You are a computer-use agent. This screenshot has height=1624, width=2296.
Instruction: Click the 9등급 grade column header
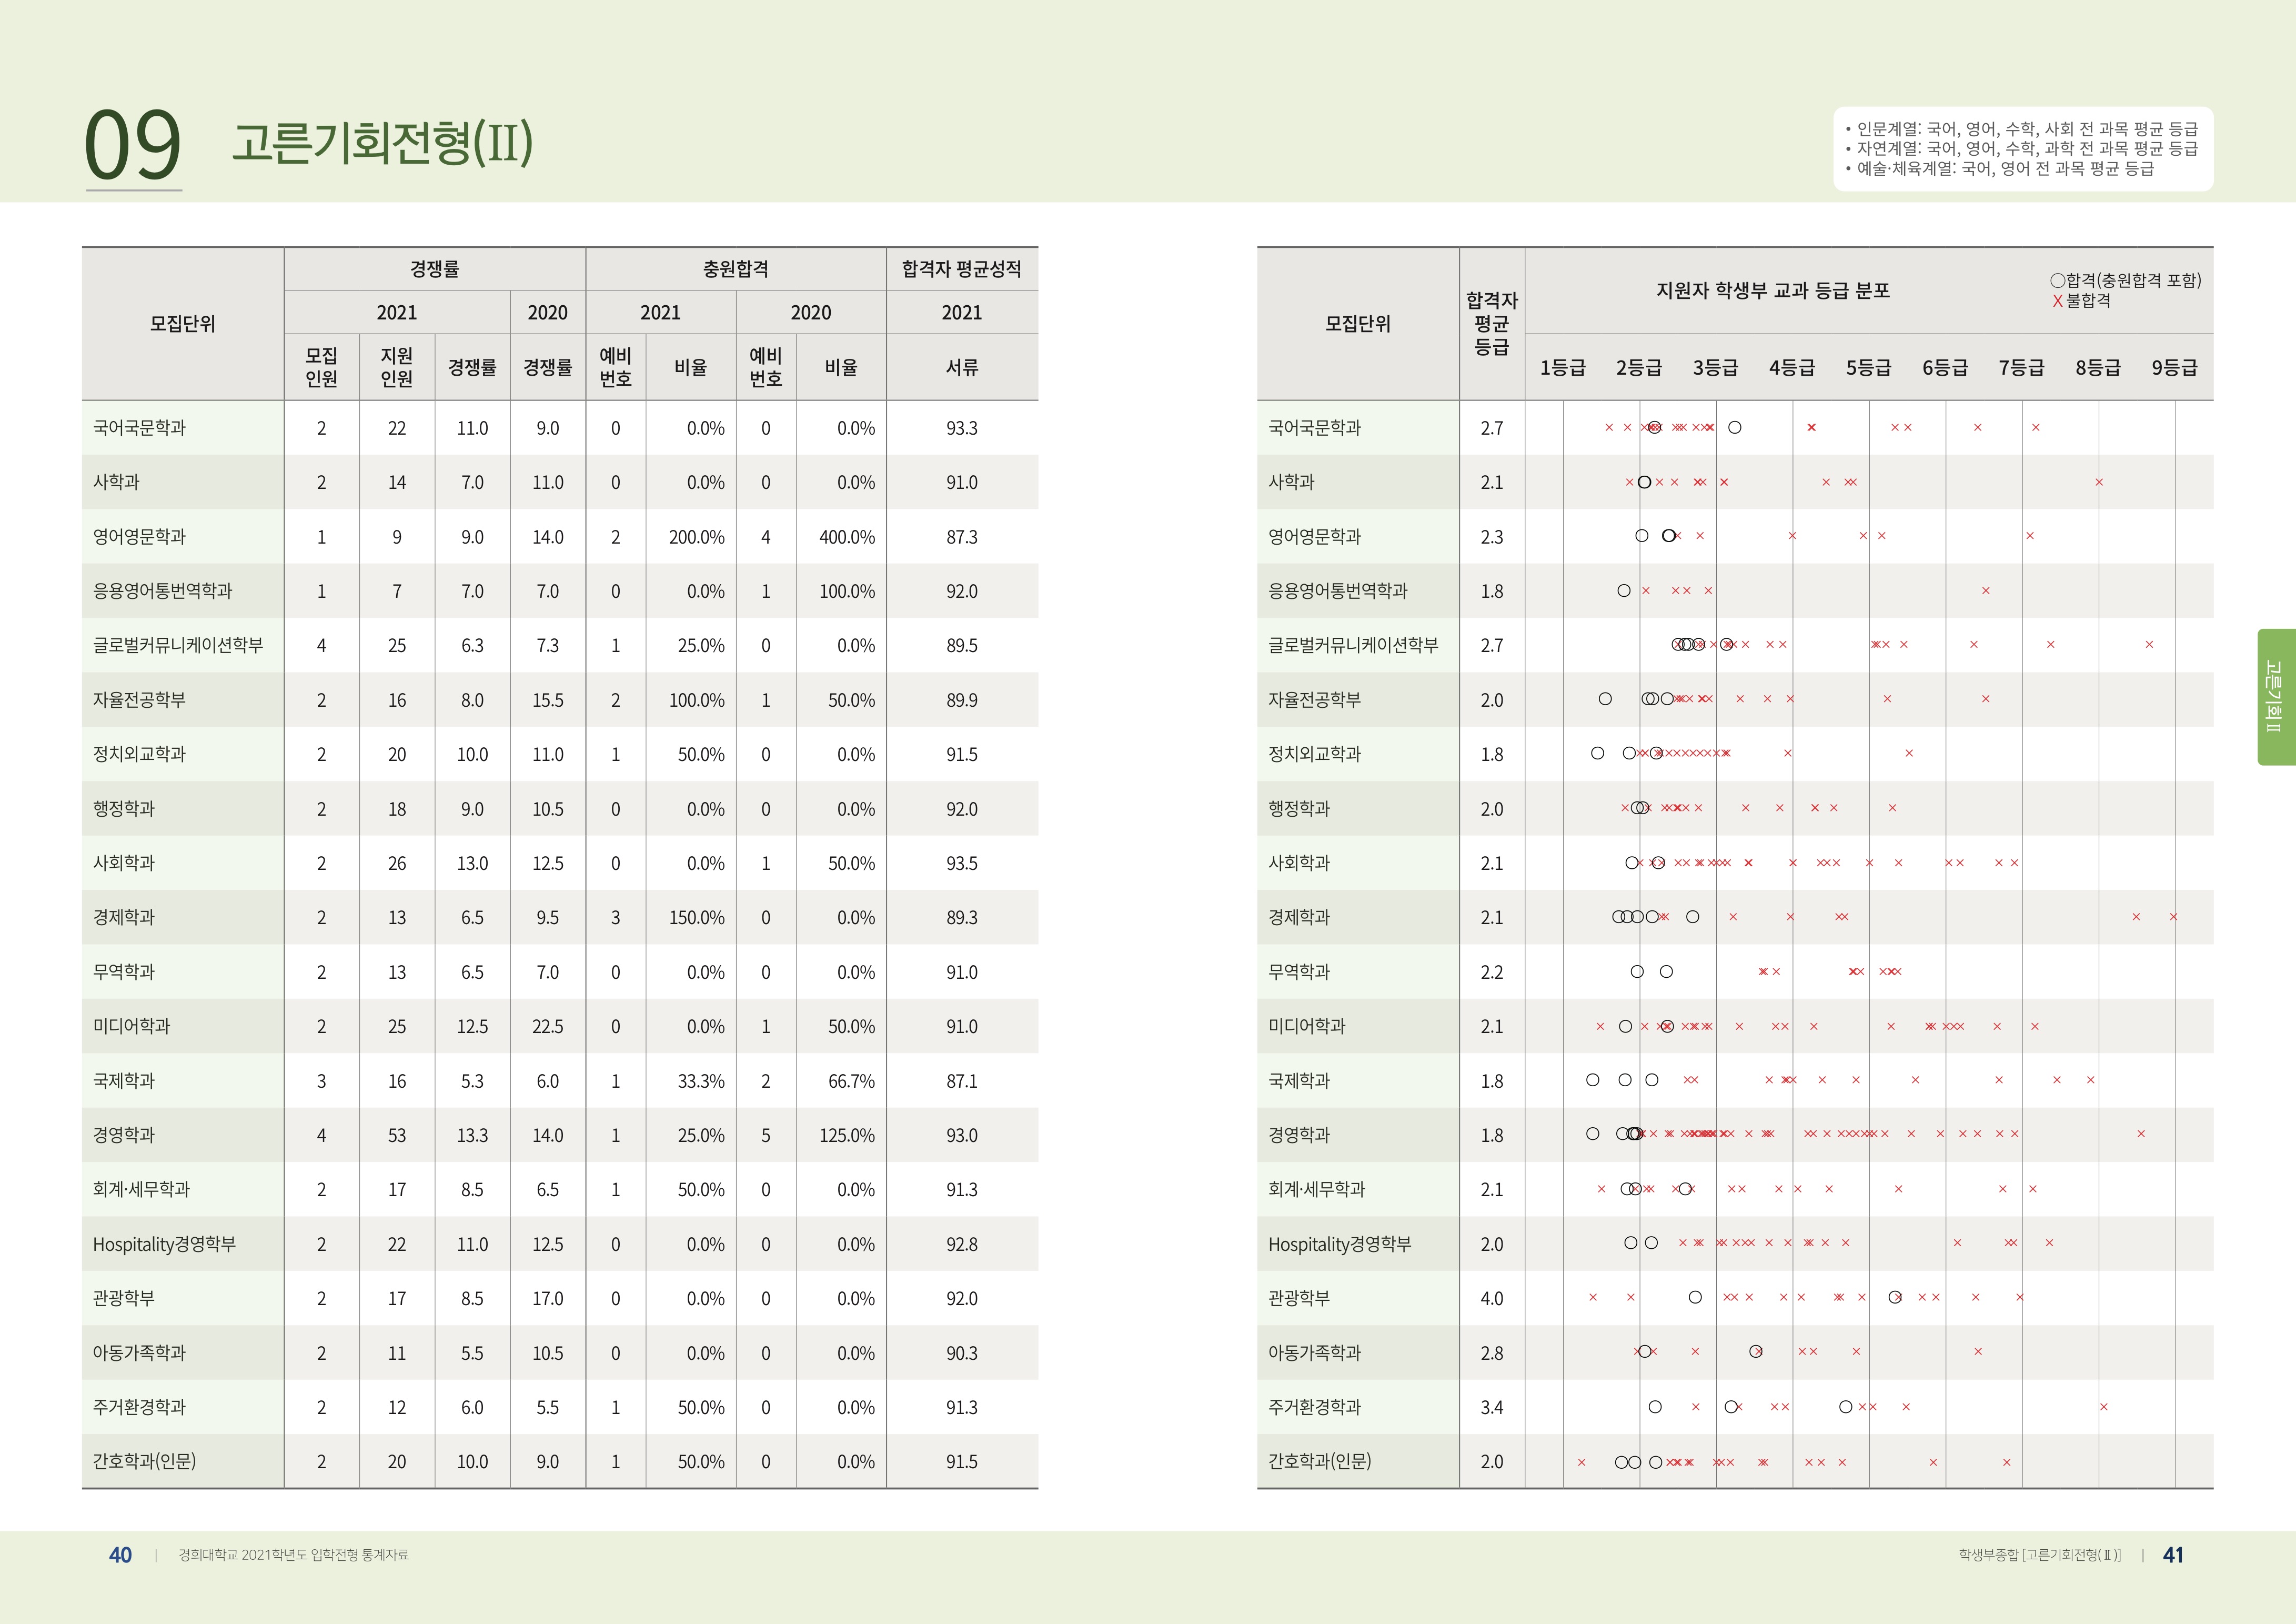pyautogui.click(x=2174, y=368)
